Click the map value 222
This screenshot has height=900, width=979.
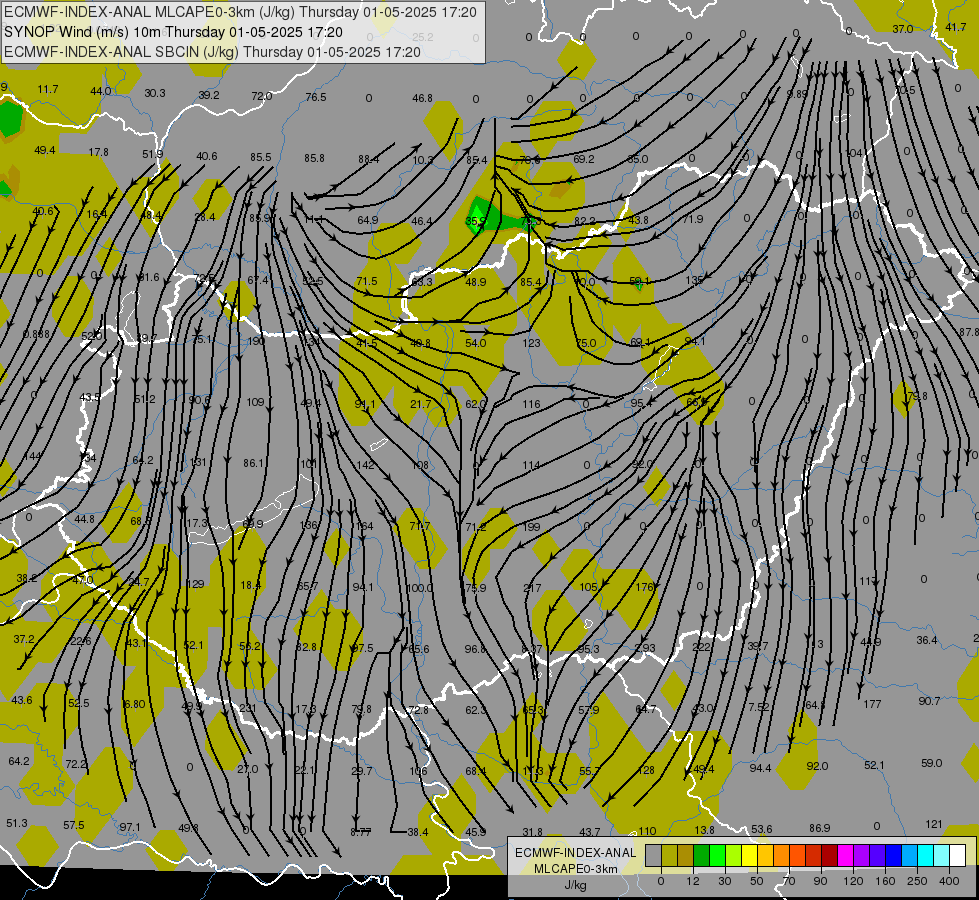coord(701,647)
